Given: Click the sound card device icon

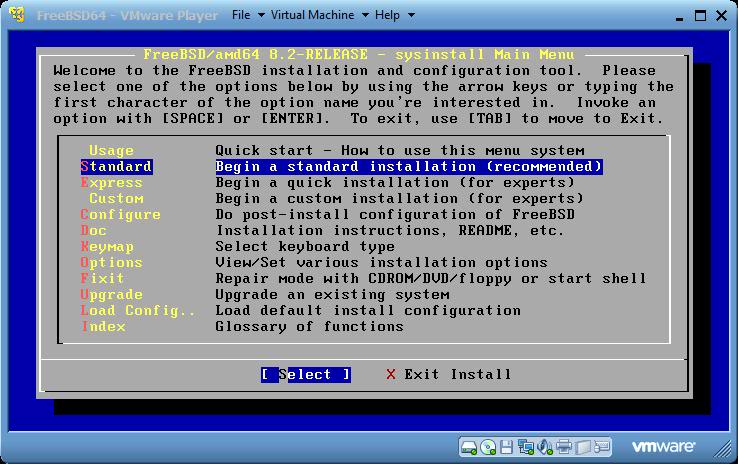Looking at the screenshot, I should pos(545,447).
